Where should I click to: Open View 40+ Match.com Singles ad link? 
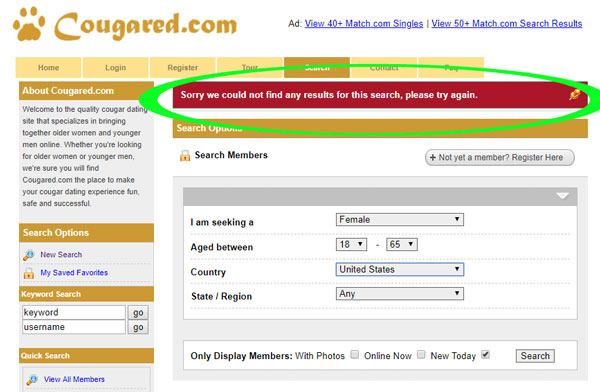[364, 24]
